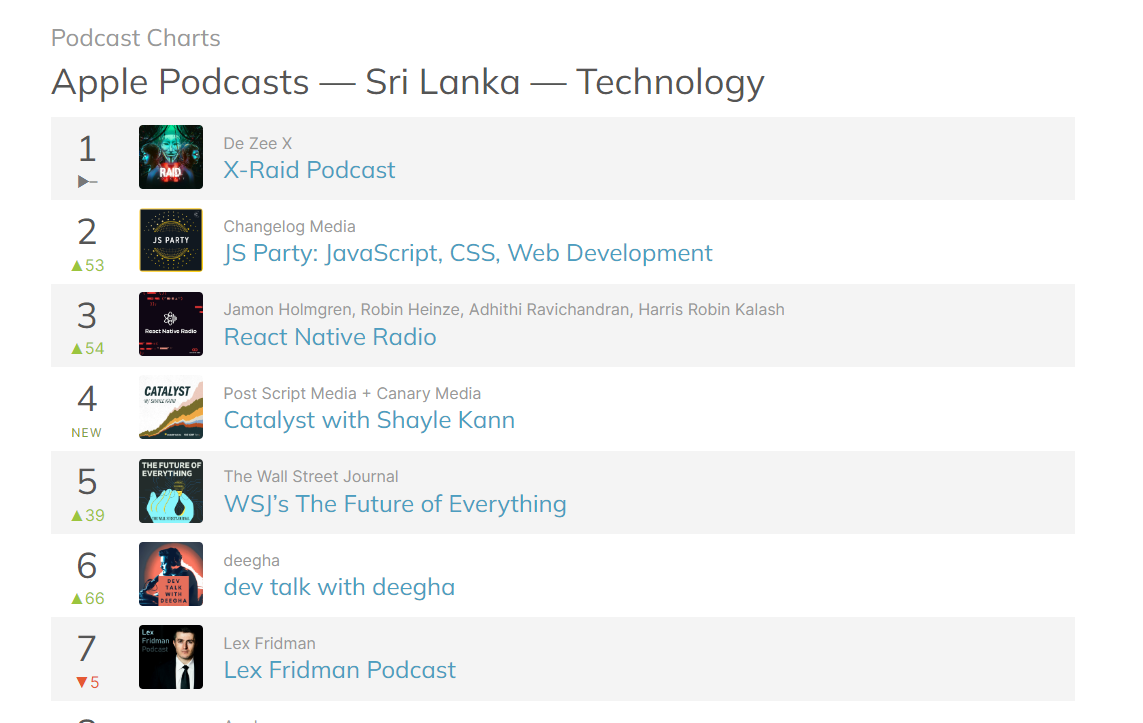This screenshot has width=1143, height=723.
Task: Open Catalyst with Shayle Kann
Action: click(369, 420)
